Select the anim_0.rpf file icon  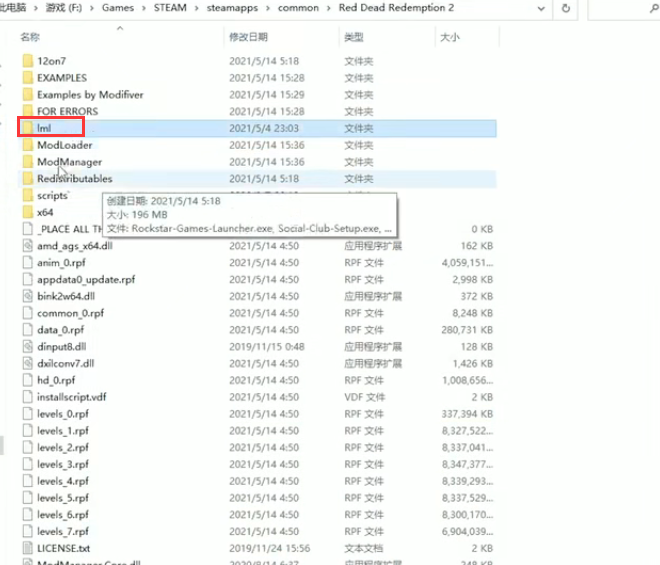[x=28, y=263]
